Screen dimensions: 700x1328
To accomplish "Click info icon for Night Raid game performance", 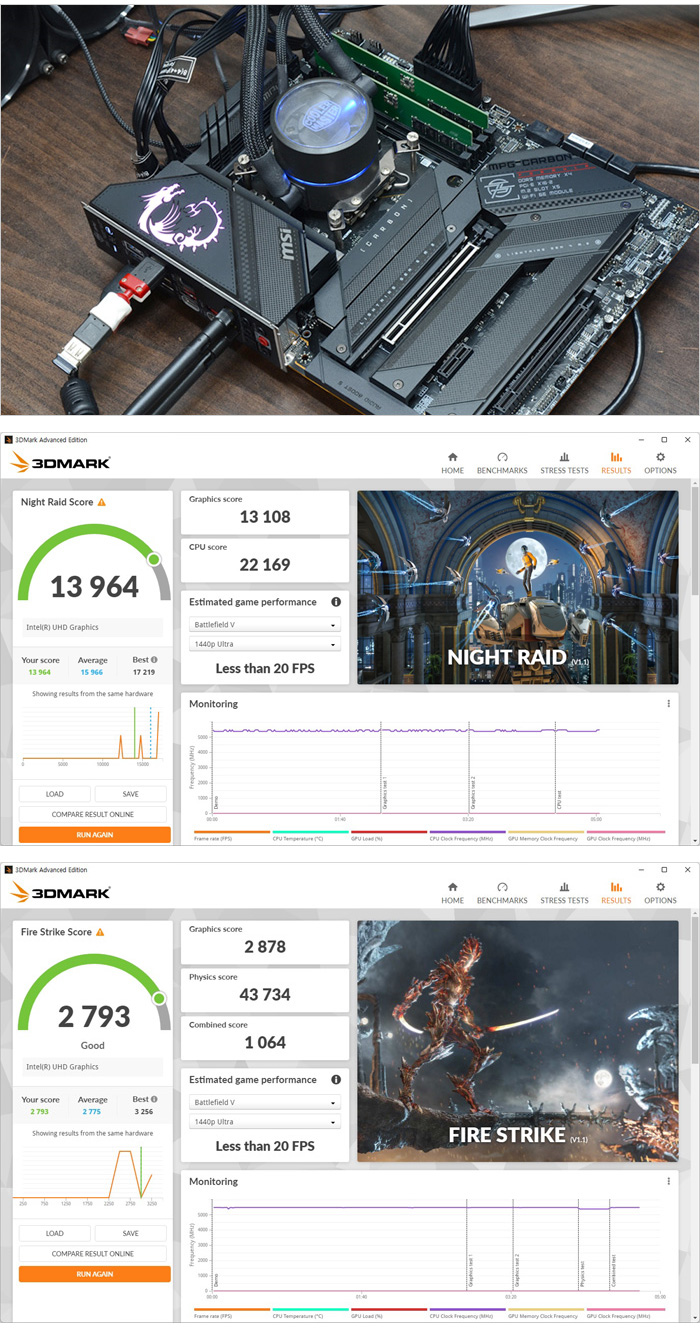I will [x=336, y=602].
